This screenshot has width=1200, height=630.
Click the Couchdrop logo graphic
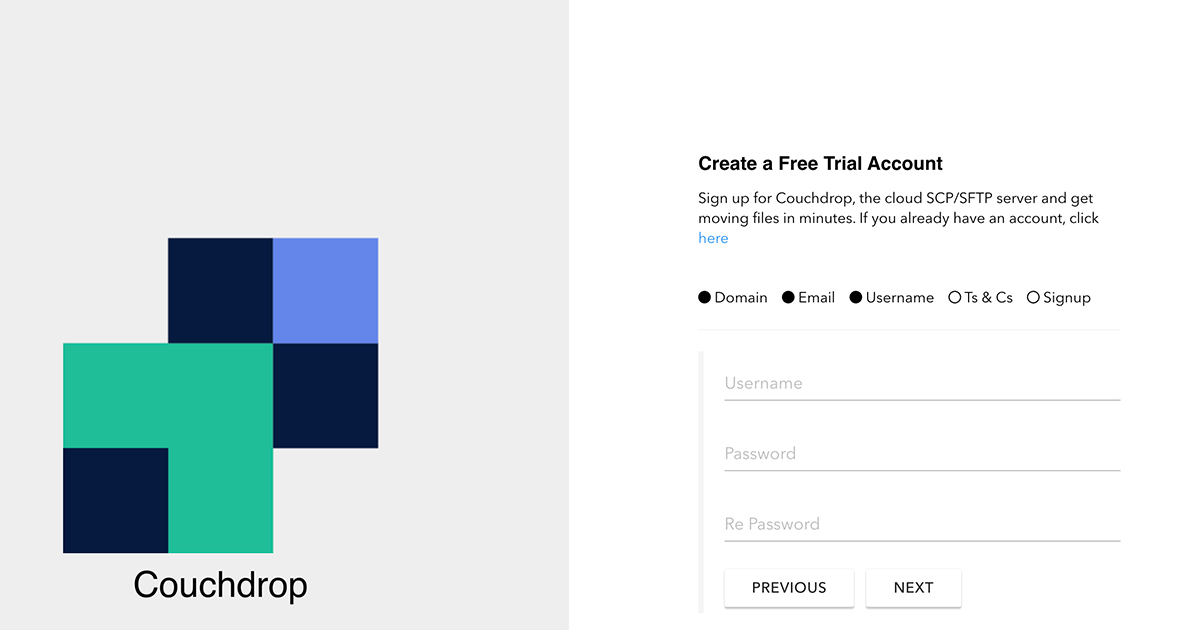point(220,395)
